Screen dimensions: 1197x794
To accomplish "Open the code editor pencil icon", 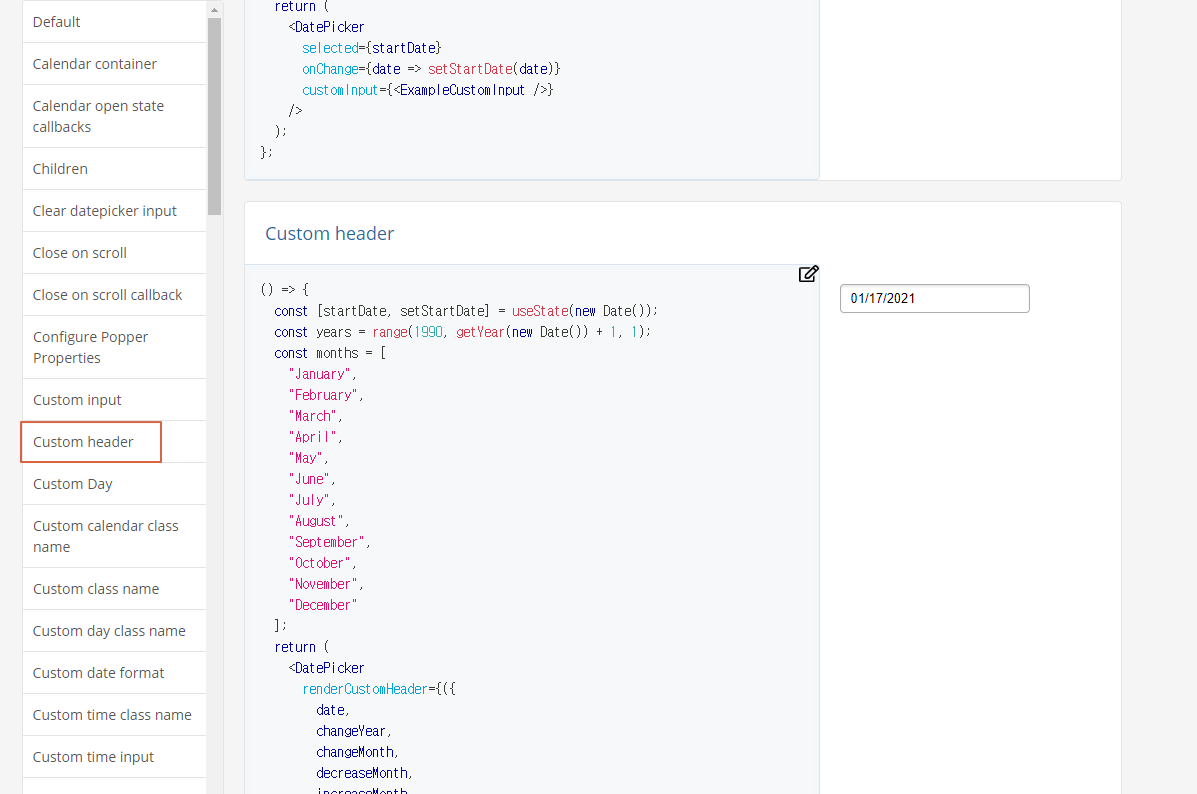I will [x=808, y=273].
